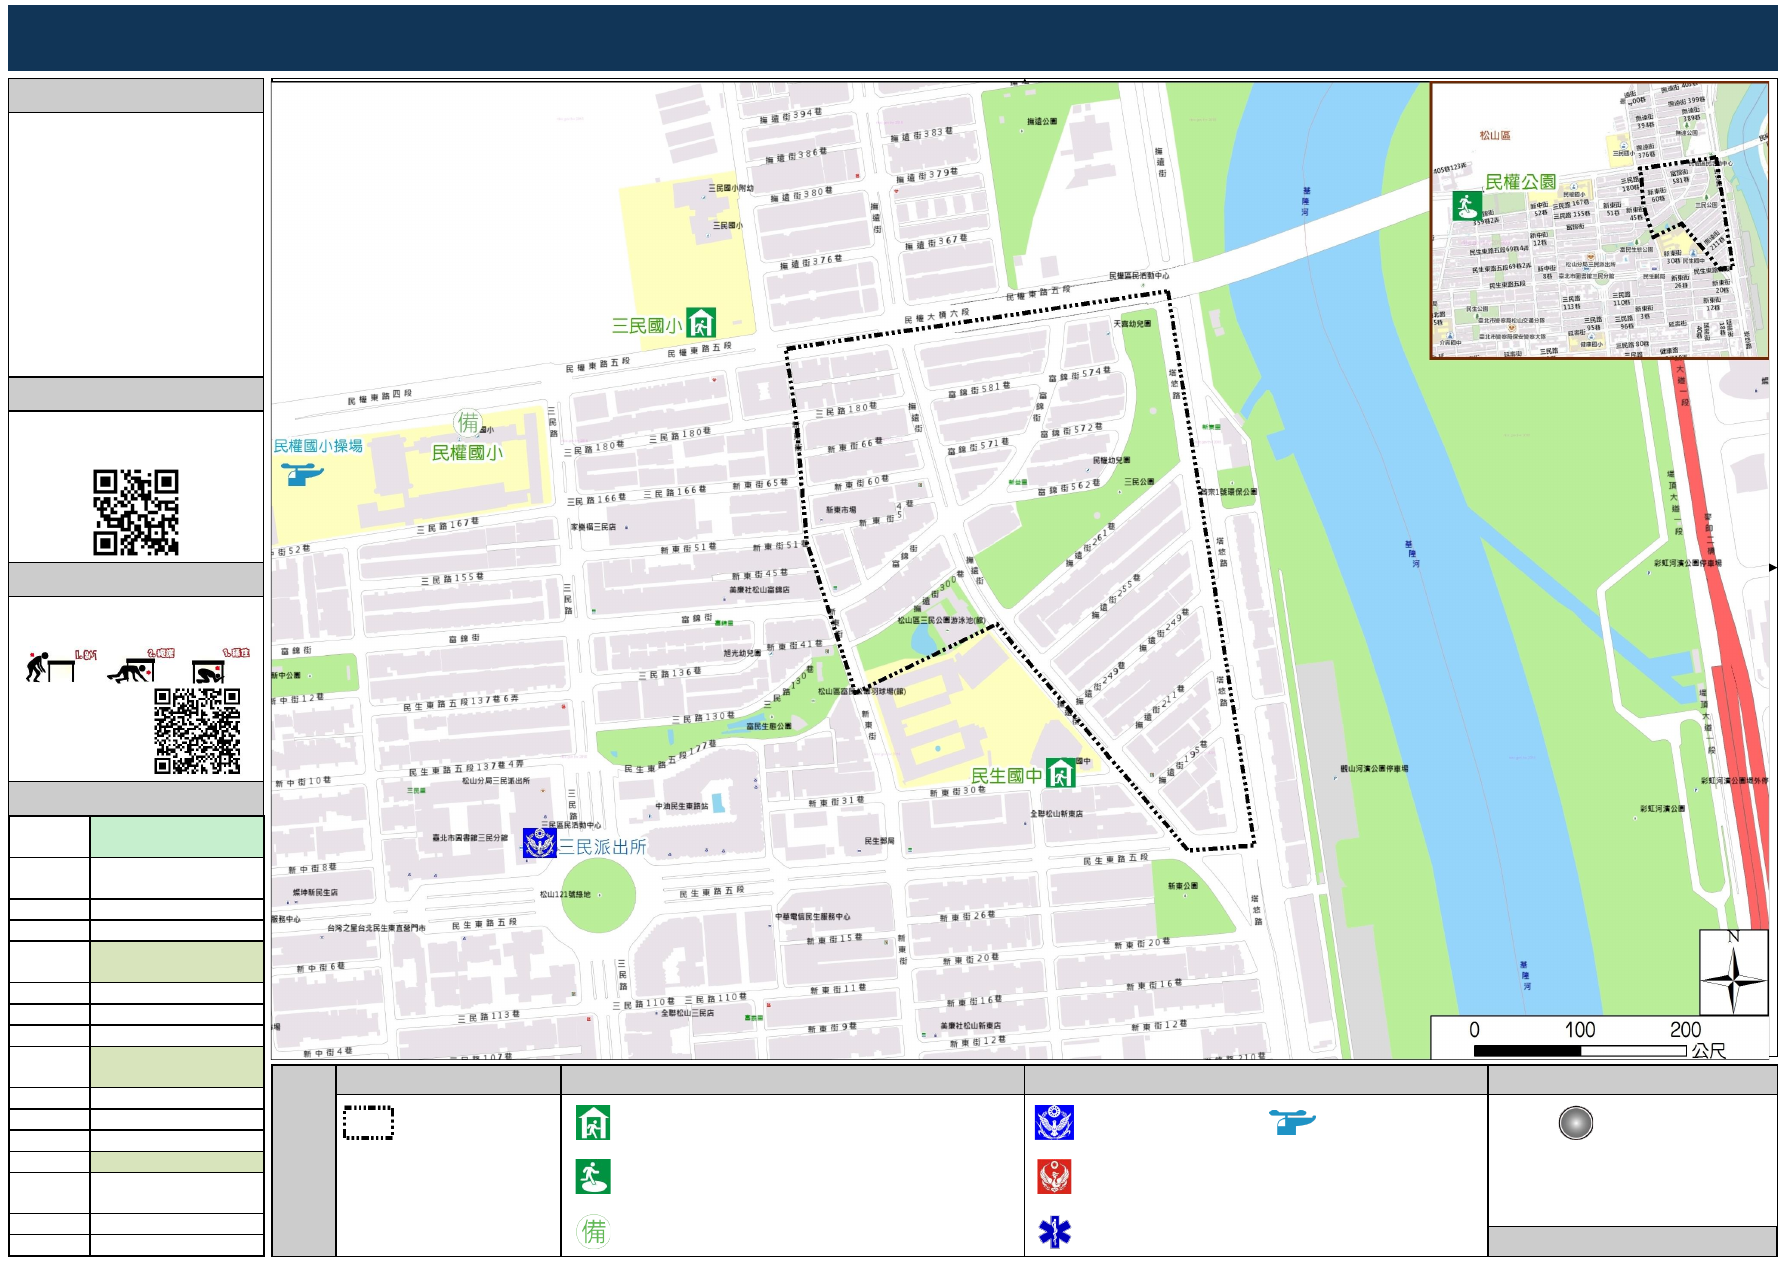This screenshot has height=1263, width=1786.
Task: Click the '富錦街581巷' label
Action: (979, 389)
